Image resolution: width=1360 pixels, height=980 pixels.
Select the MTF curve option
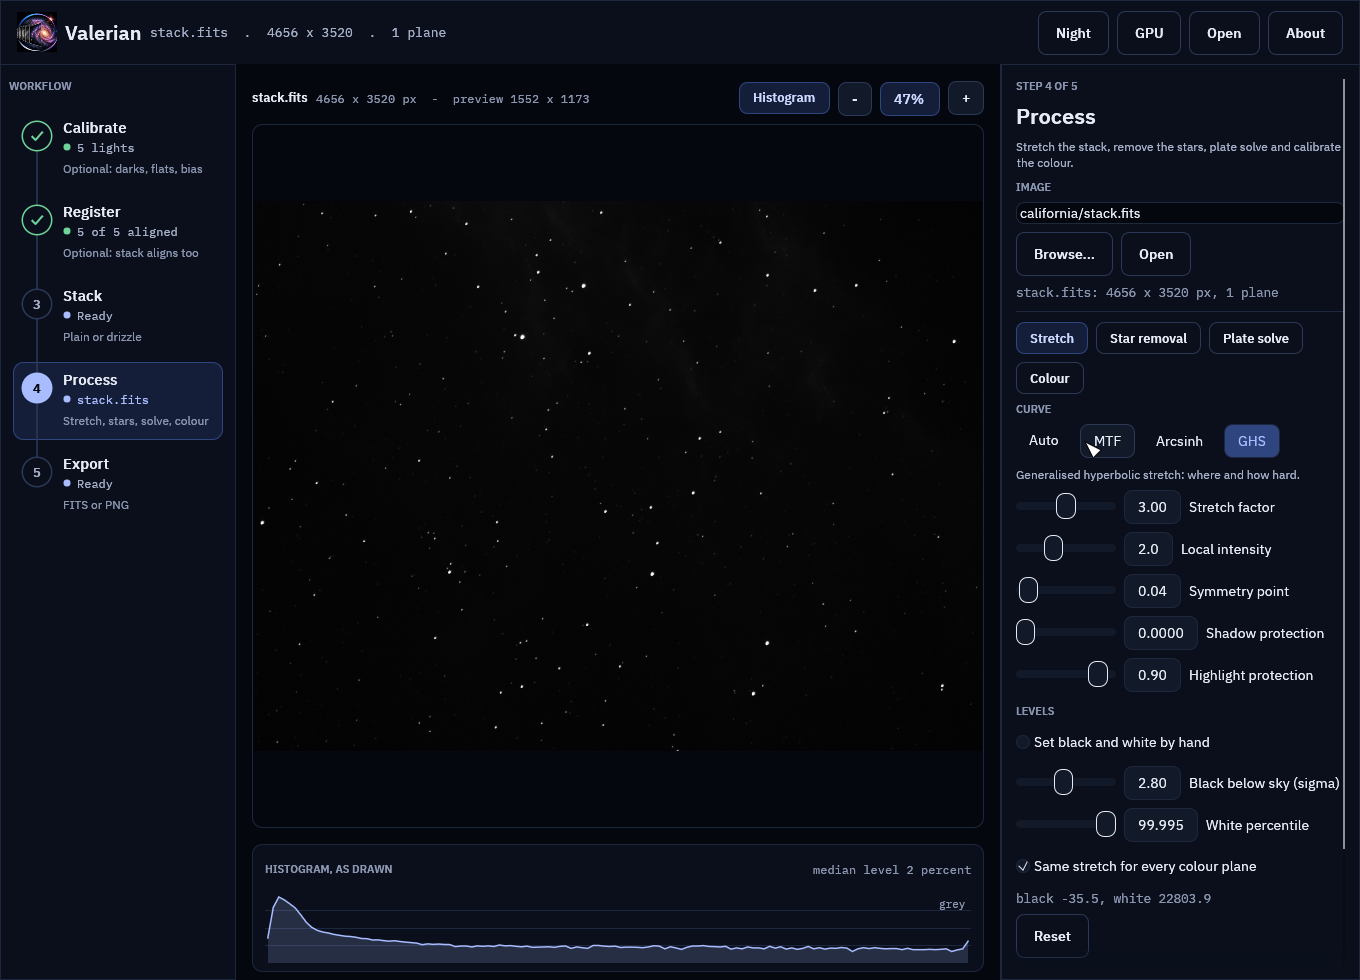click(x=1107, y=441)
